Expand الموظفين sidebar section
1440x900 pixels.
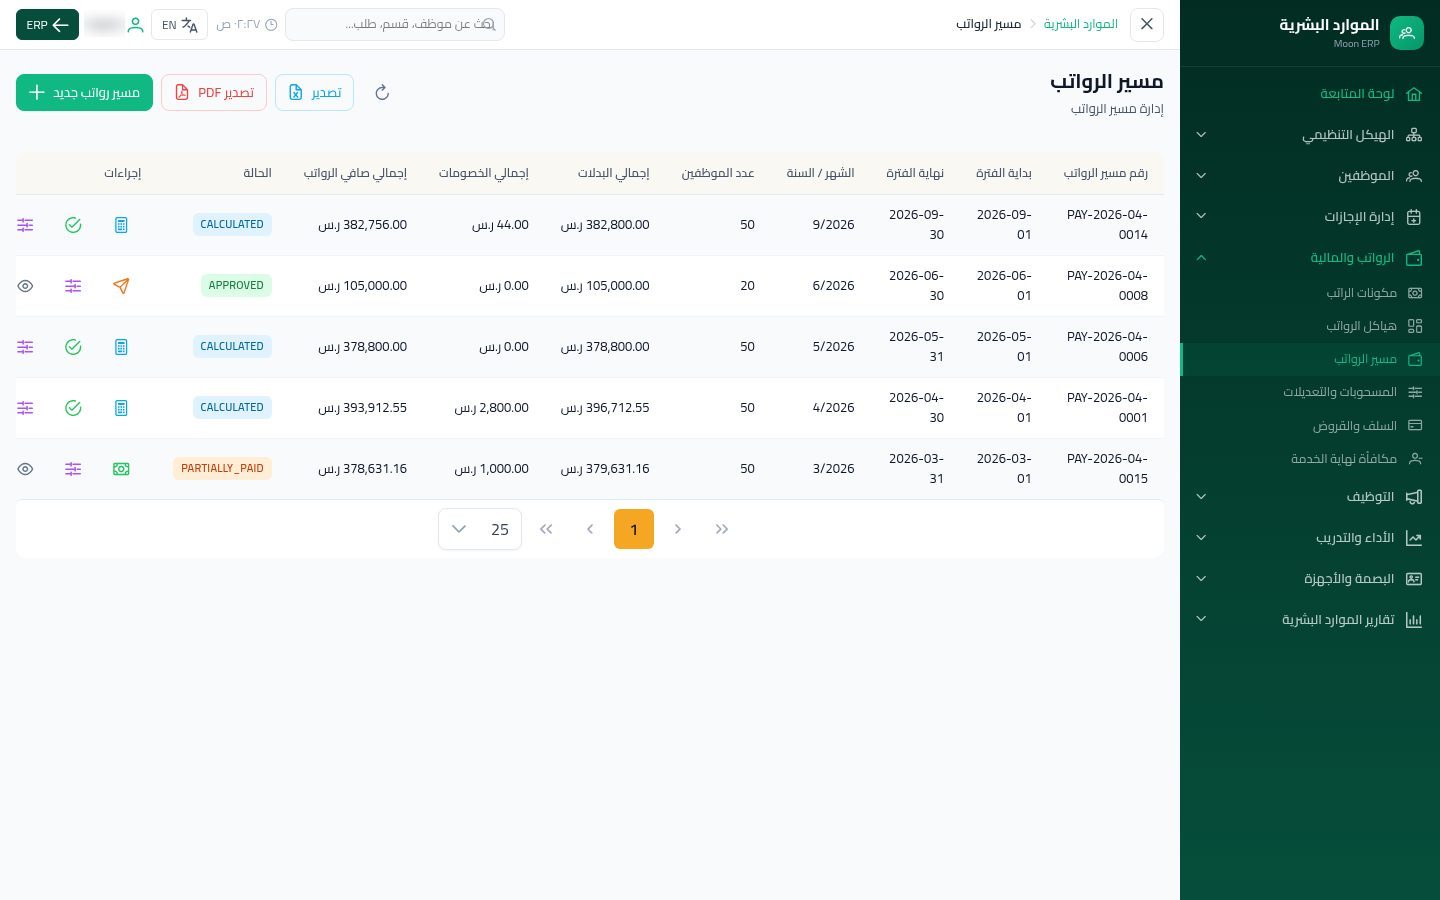tap(1310, 176)
